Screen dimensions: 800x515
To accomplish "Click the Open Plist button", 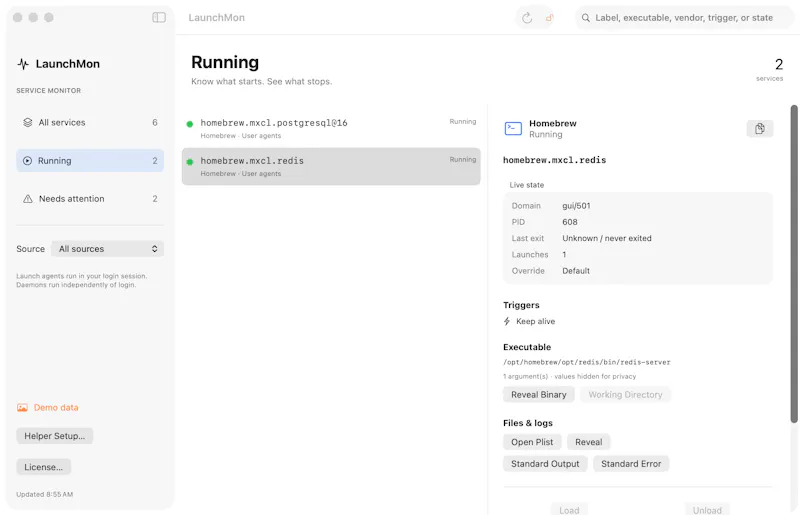I will click(532, 442).
